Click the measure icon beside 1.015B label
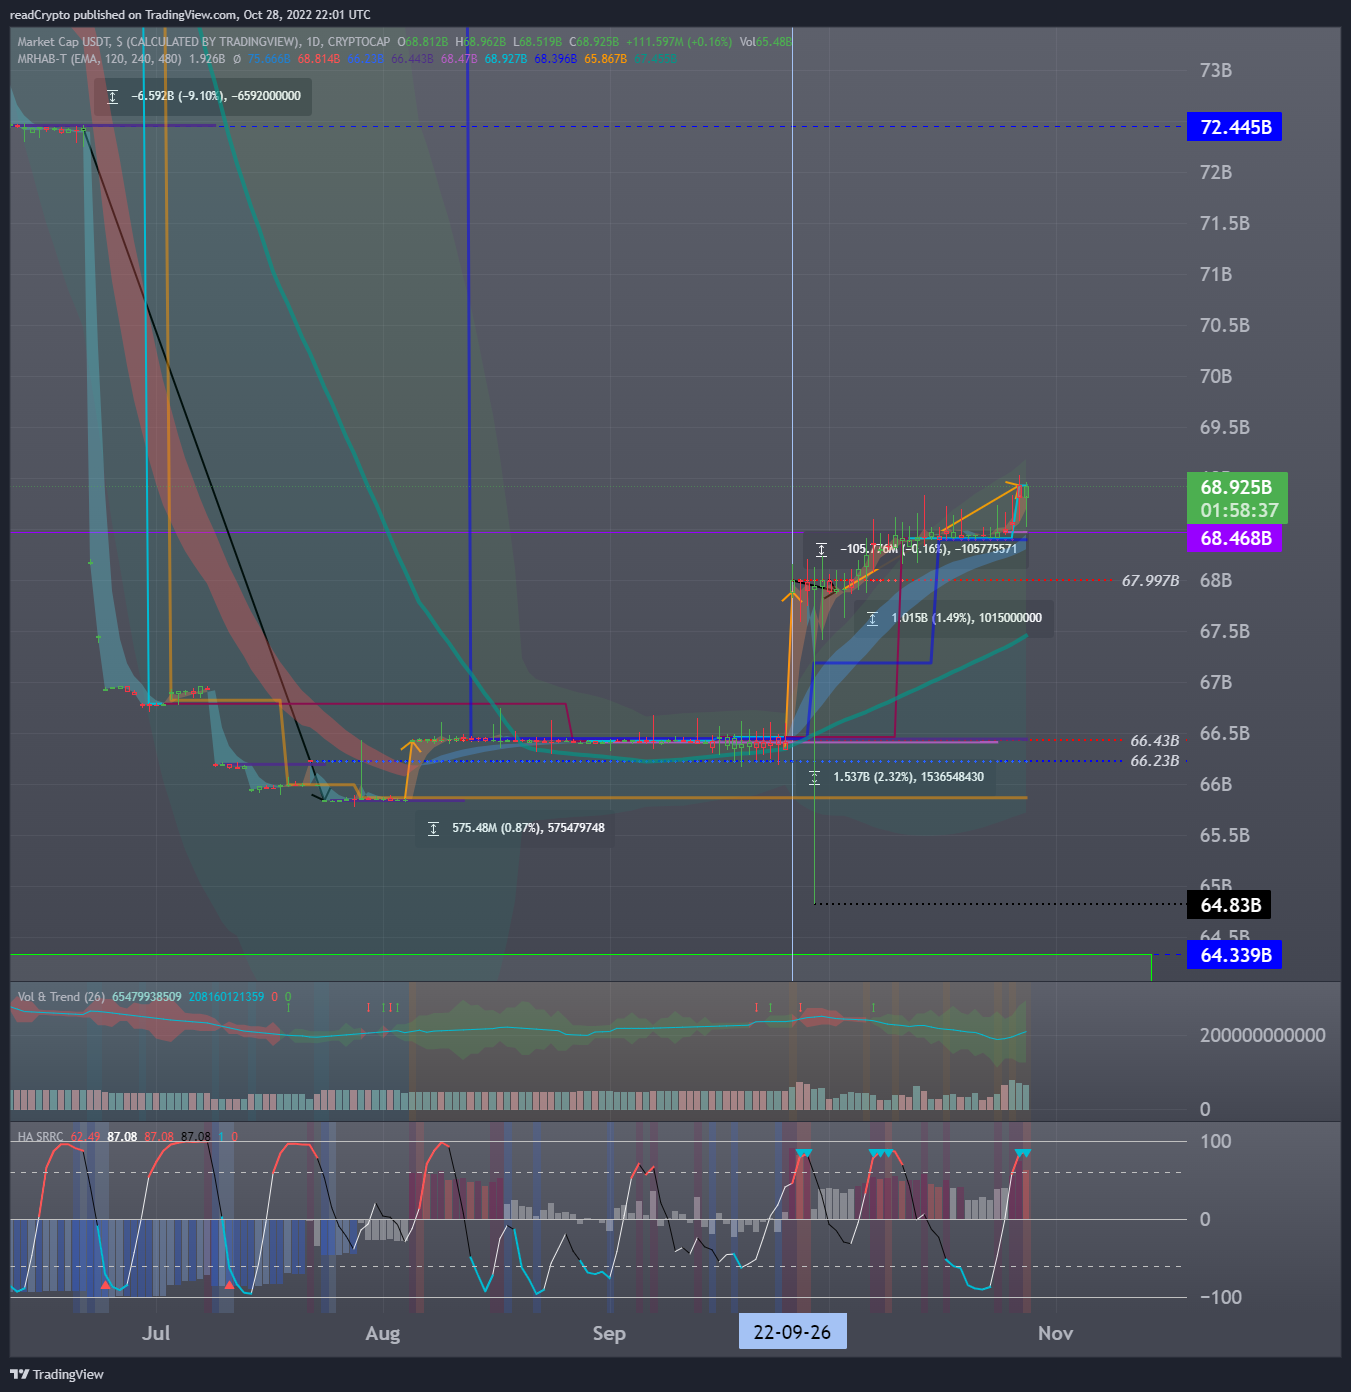 pyautogui.click(x=872, y=618)
